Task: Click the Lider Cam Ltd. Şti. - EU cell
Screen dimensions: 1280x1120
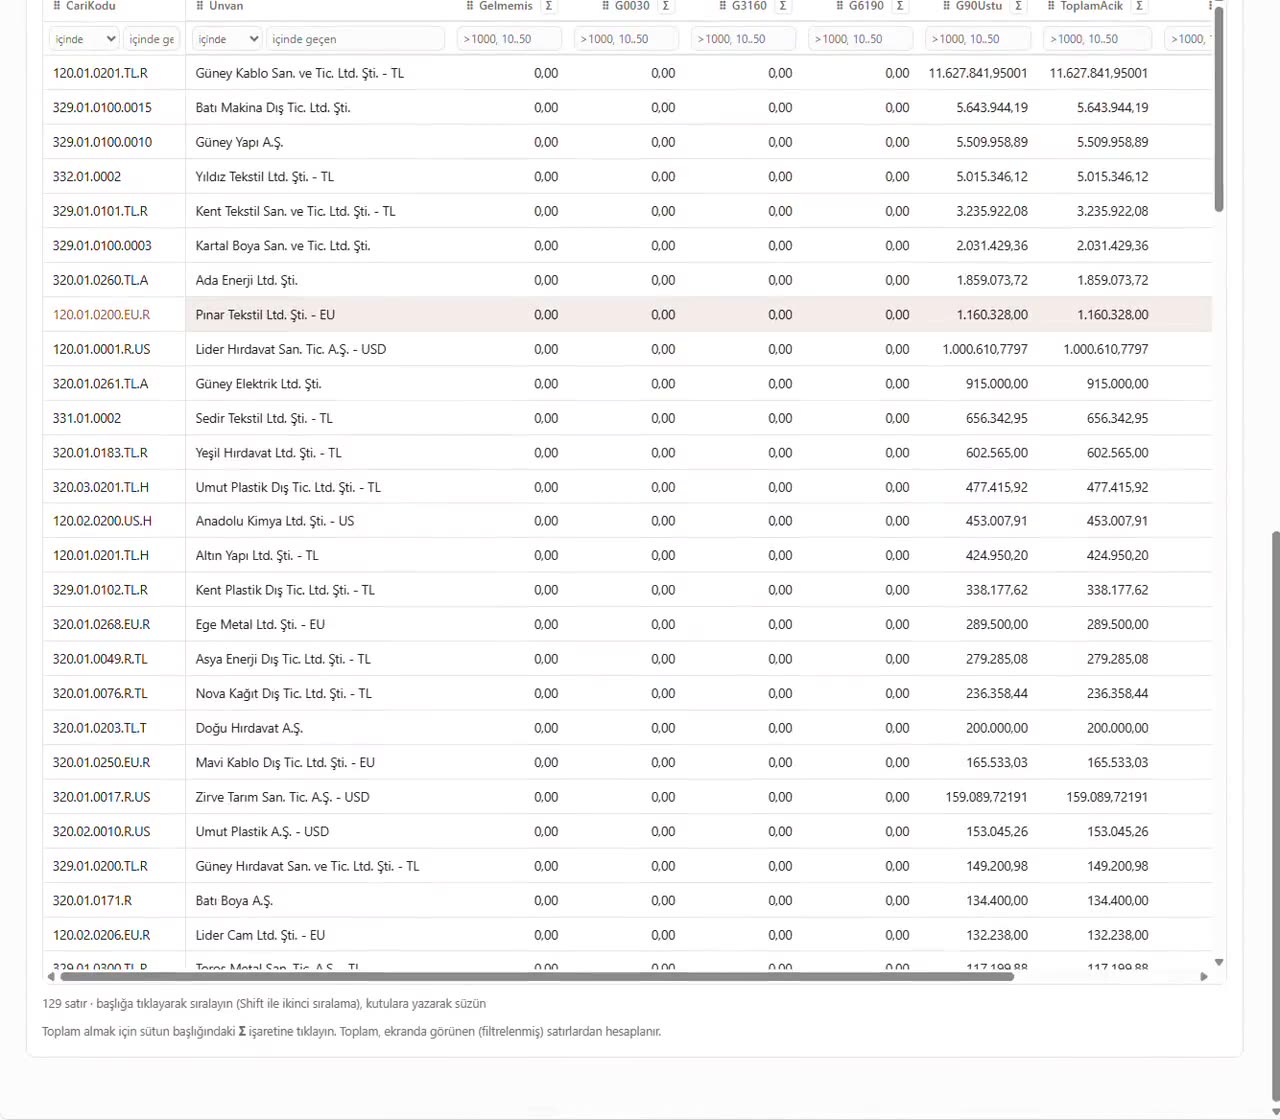Action: pos(260,935)
